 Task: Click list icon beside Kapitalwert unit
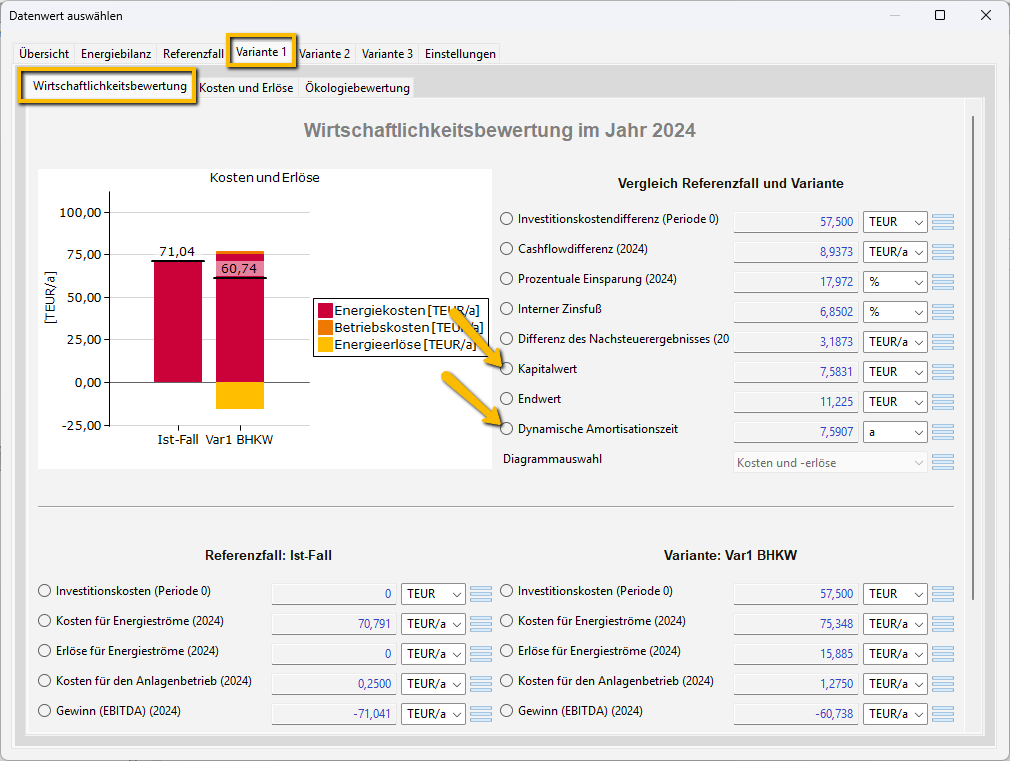942,372
